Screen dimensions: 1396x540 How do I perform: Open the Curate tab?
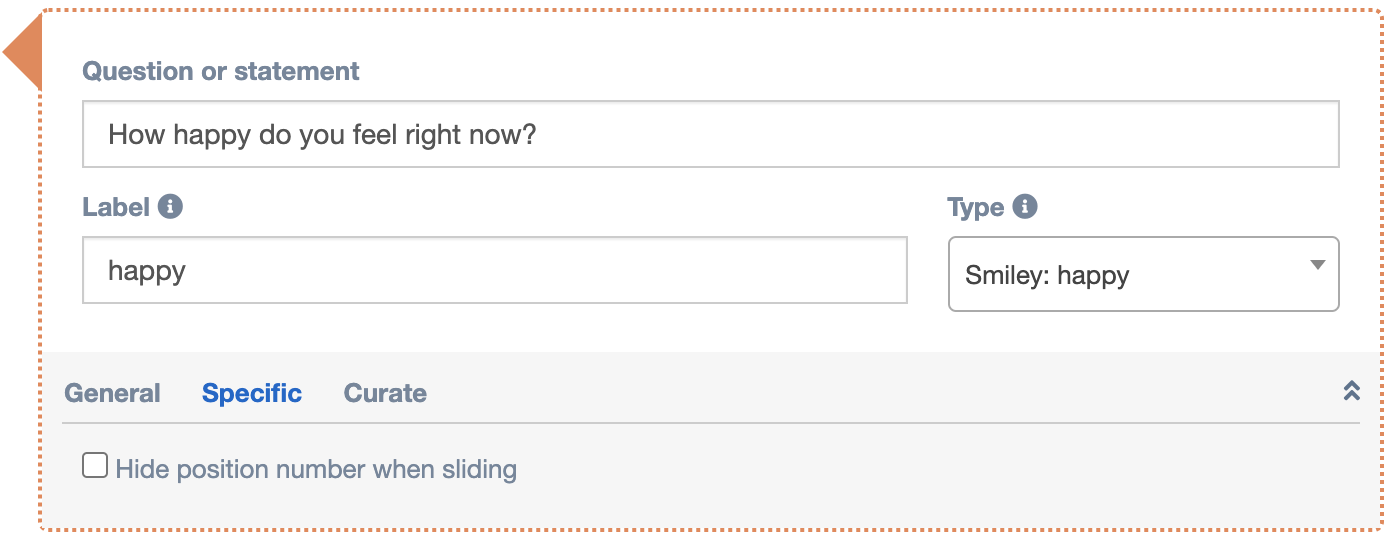point(385,393)
